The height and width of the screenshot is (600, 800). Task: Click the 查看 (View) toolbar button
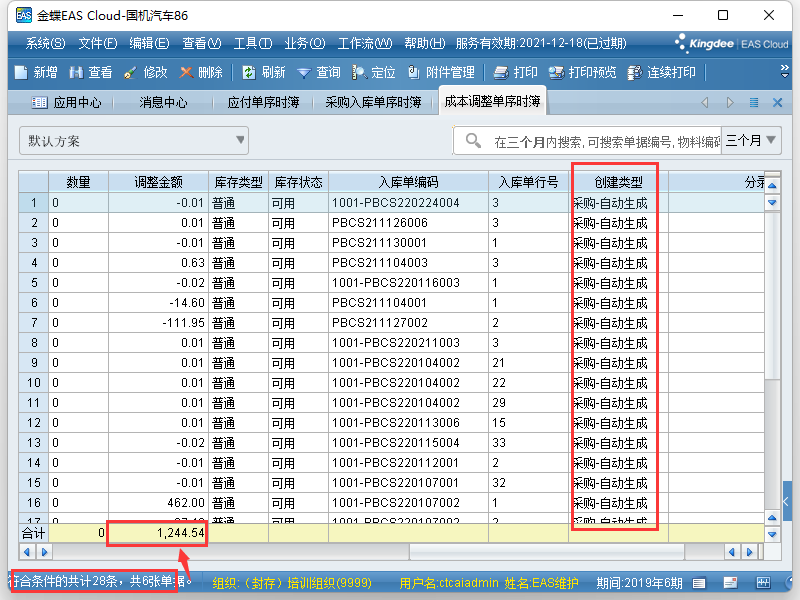coord(90,73)
